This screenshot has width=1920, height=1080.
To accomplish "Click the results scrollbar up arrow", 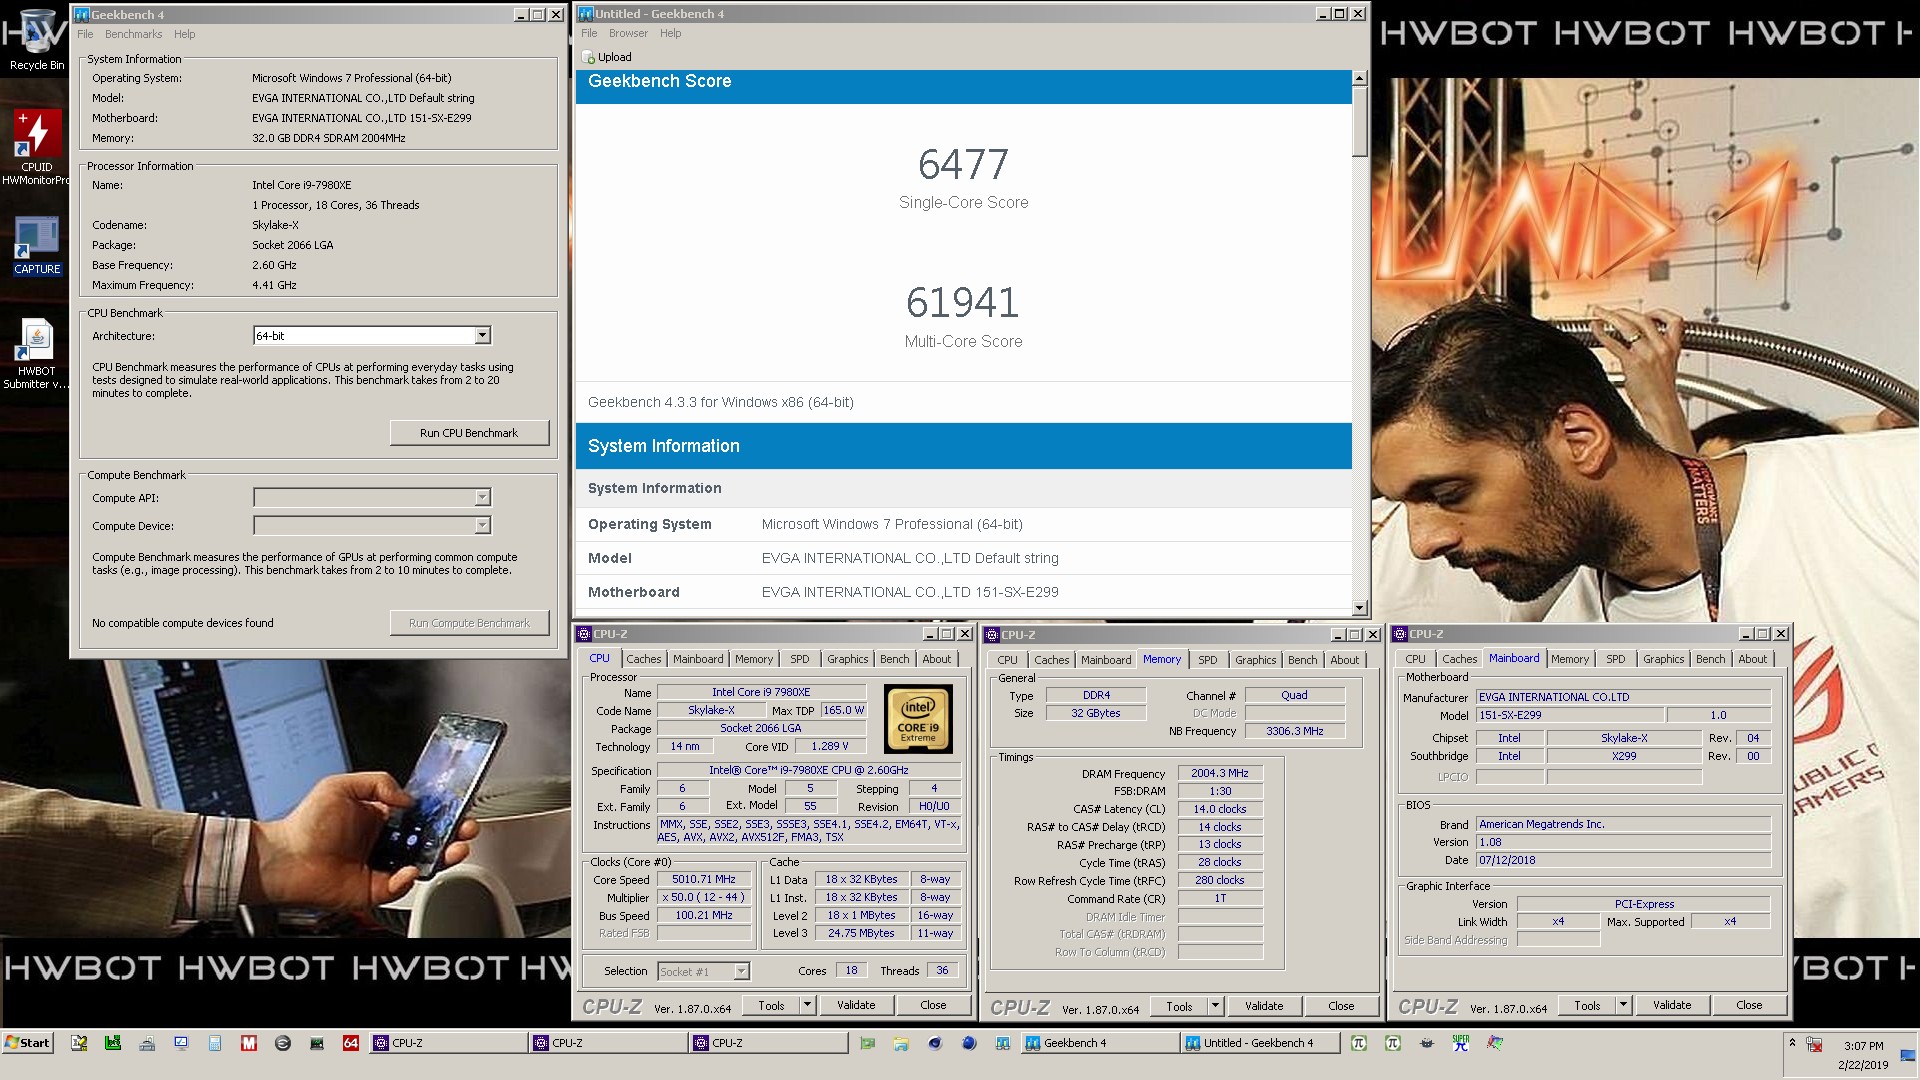I will [1359, 78].
